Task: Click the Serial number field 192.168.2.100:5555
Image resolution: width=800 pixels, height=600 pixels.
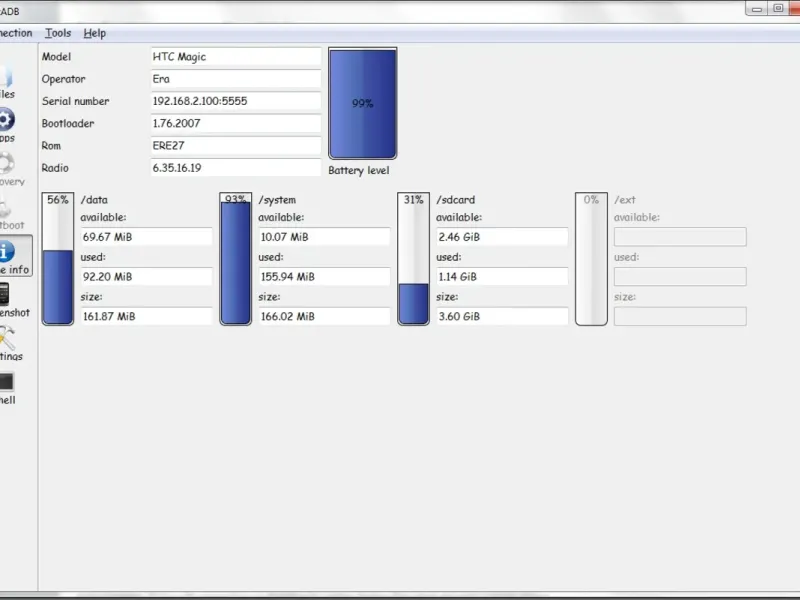Action: (236, 101)
